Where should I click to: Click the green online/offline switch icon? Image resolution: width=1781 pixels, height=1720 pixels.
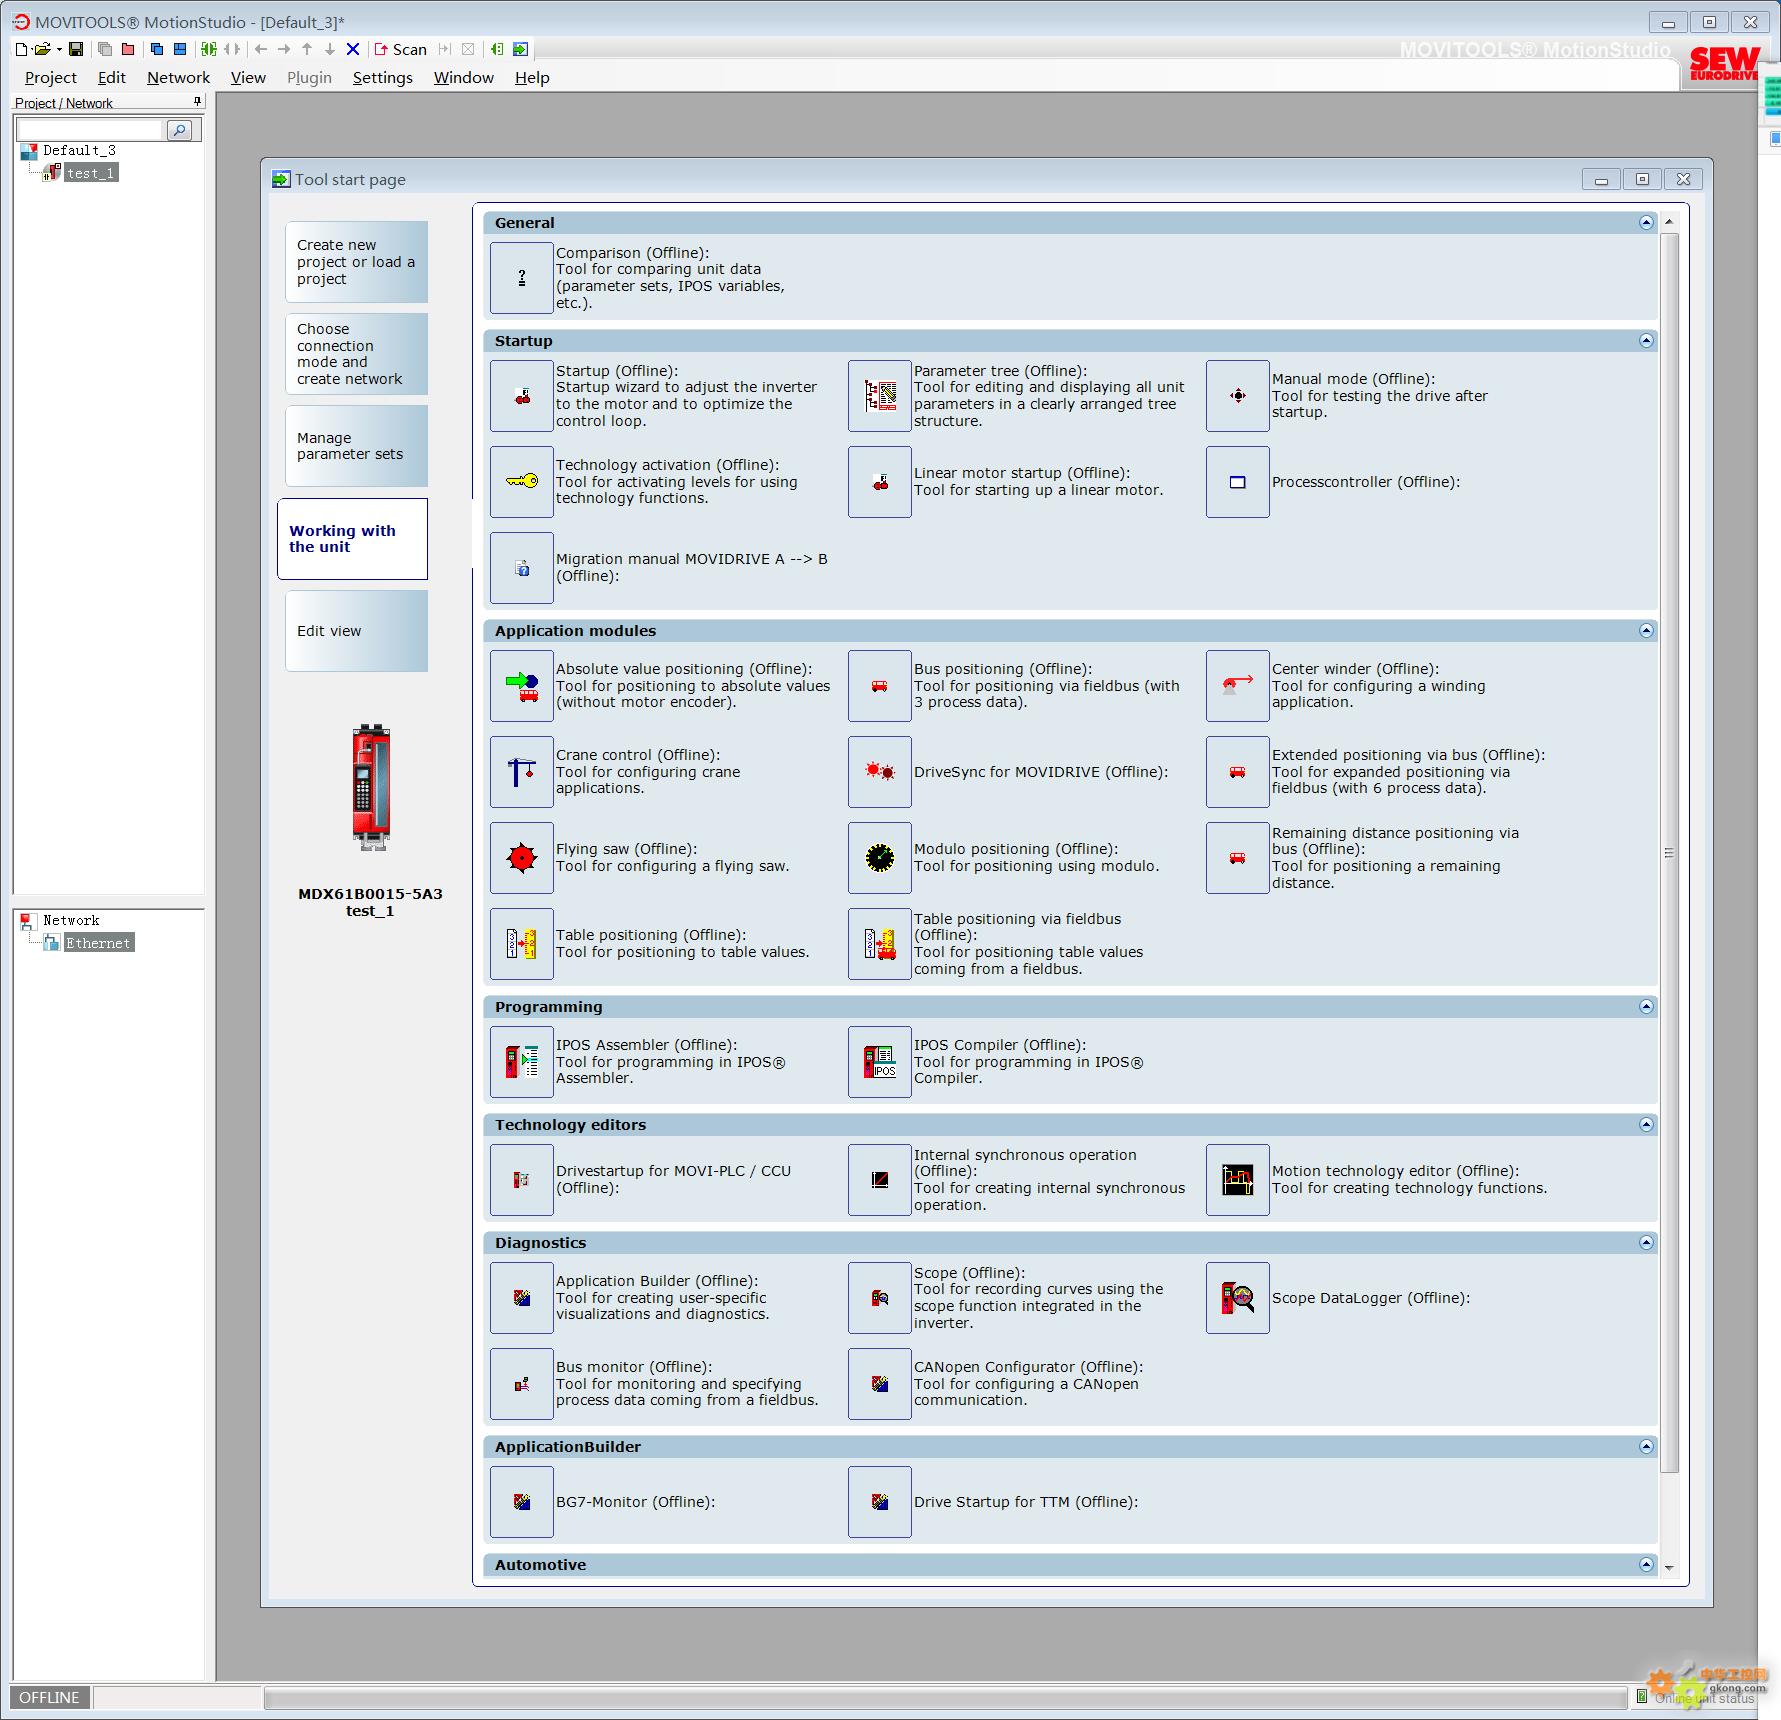click(208, 49)
